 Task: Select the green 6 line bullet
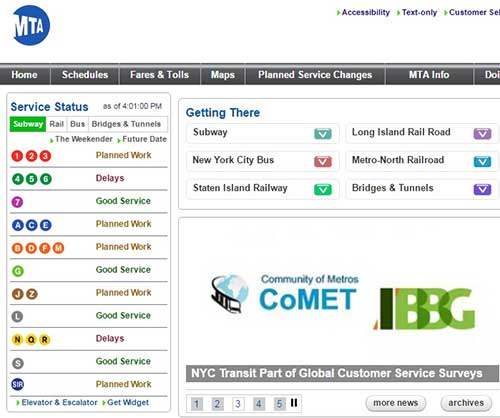pos(46,179)
